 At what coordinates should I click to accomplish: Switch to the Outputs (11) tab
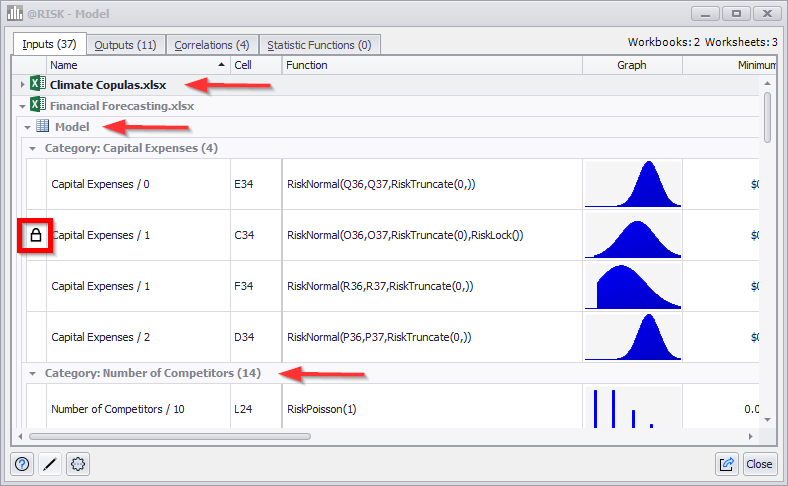125,45
